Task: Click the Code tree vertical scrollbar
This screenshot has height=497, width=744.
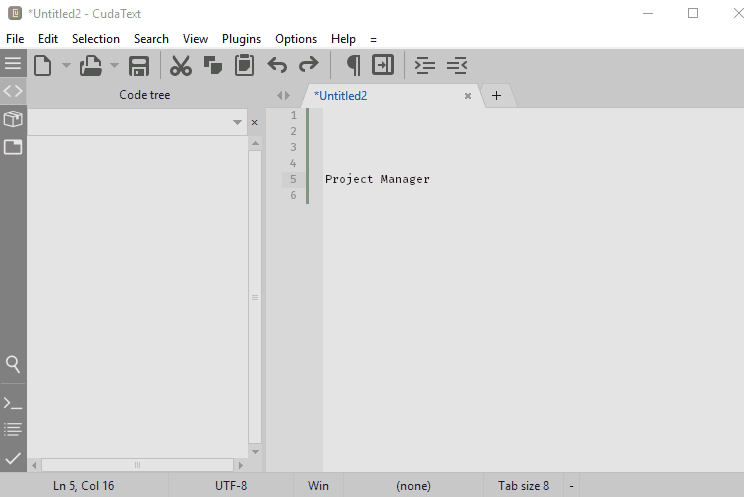Action: [x=255, y=297]
